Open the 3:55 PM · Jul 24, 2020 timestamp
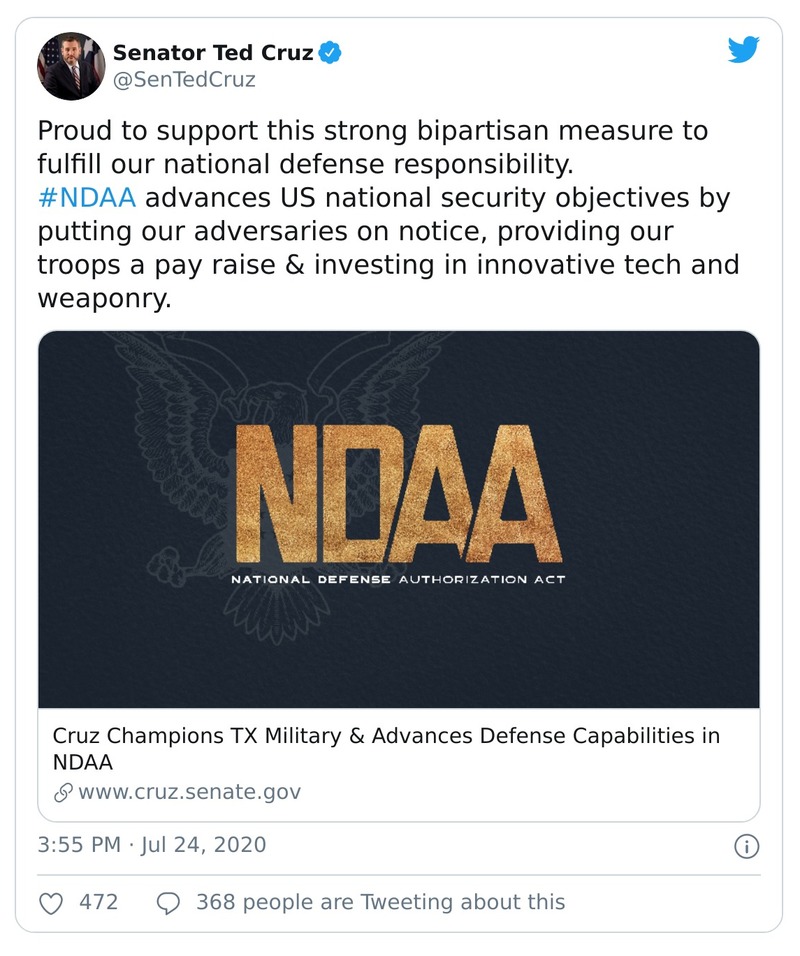The image size is (800, 956). [152, 845]
